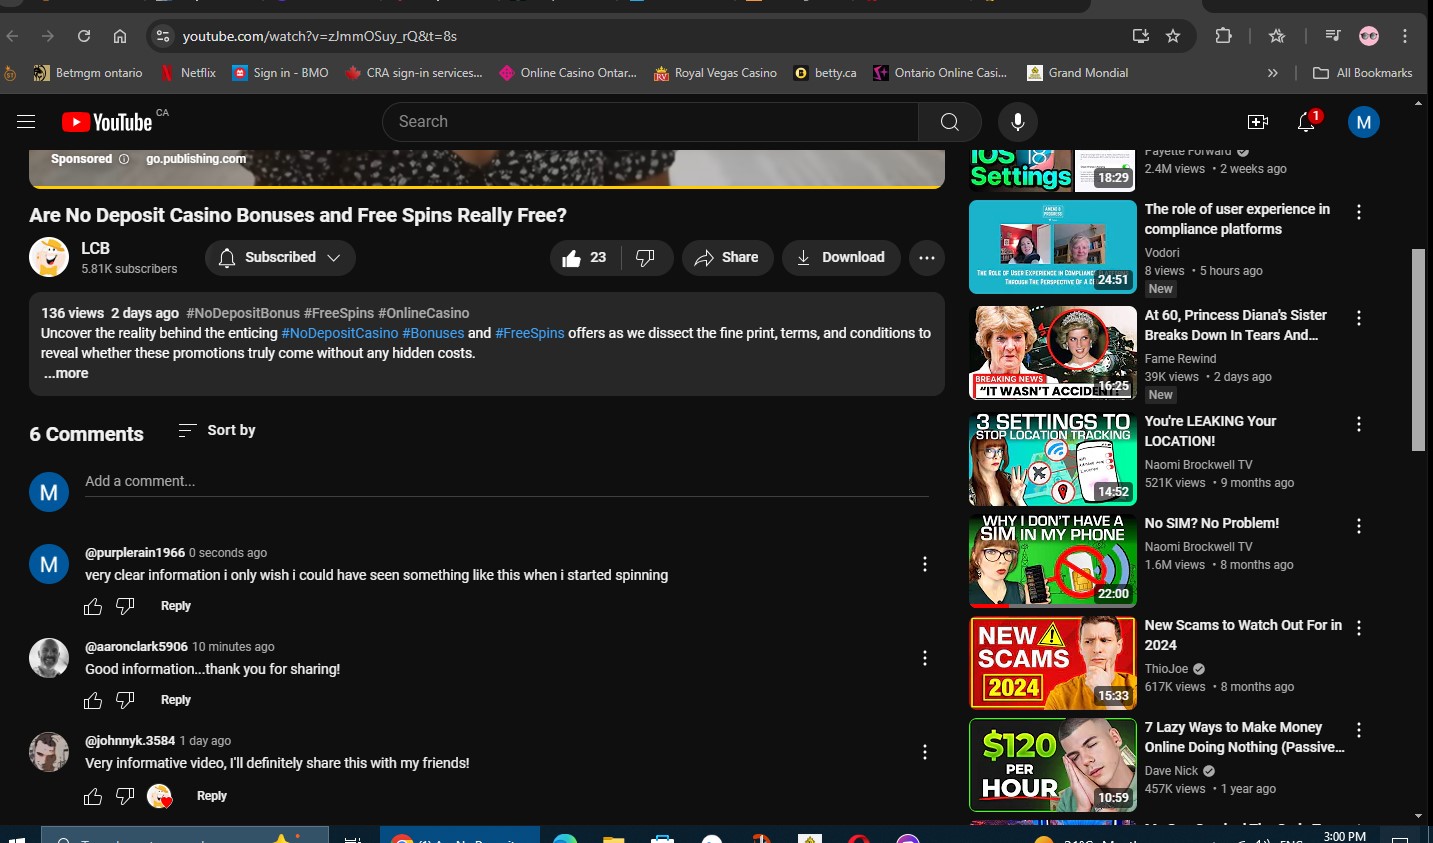
Task: Open the LCB channel name link
Action: point(96,248)
